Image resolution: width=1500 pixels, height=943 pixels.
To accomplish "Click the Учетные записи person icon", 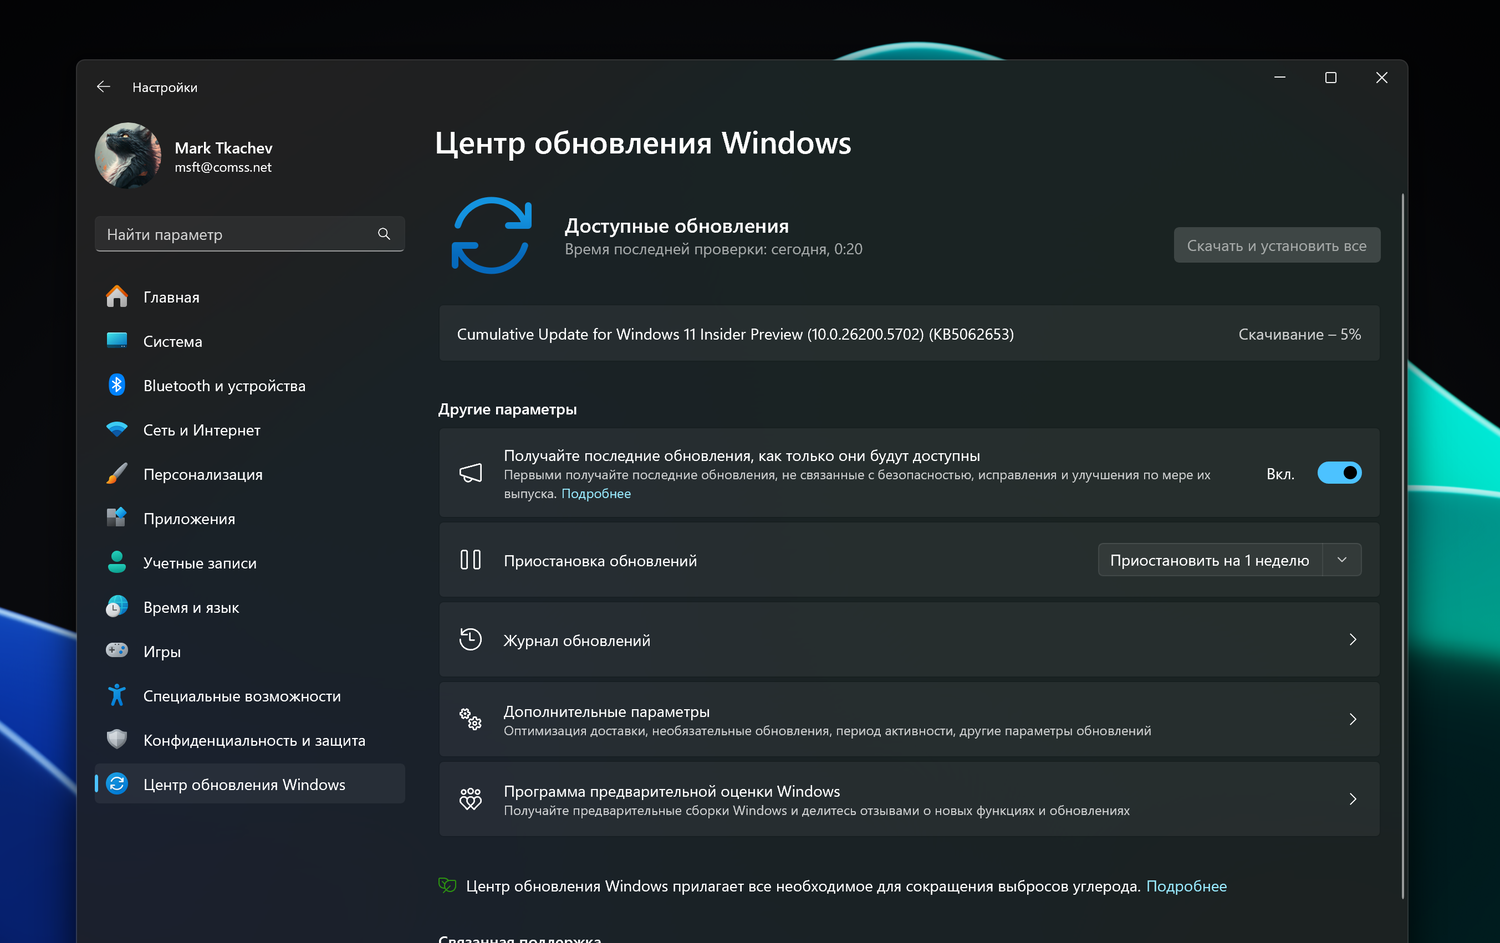I will (x=117, y=563).
